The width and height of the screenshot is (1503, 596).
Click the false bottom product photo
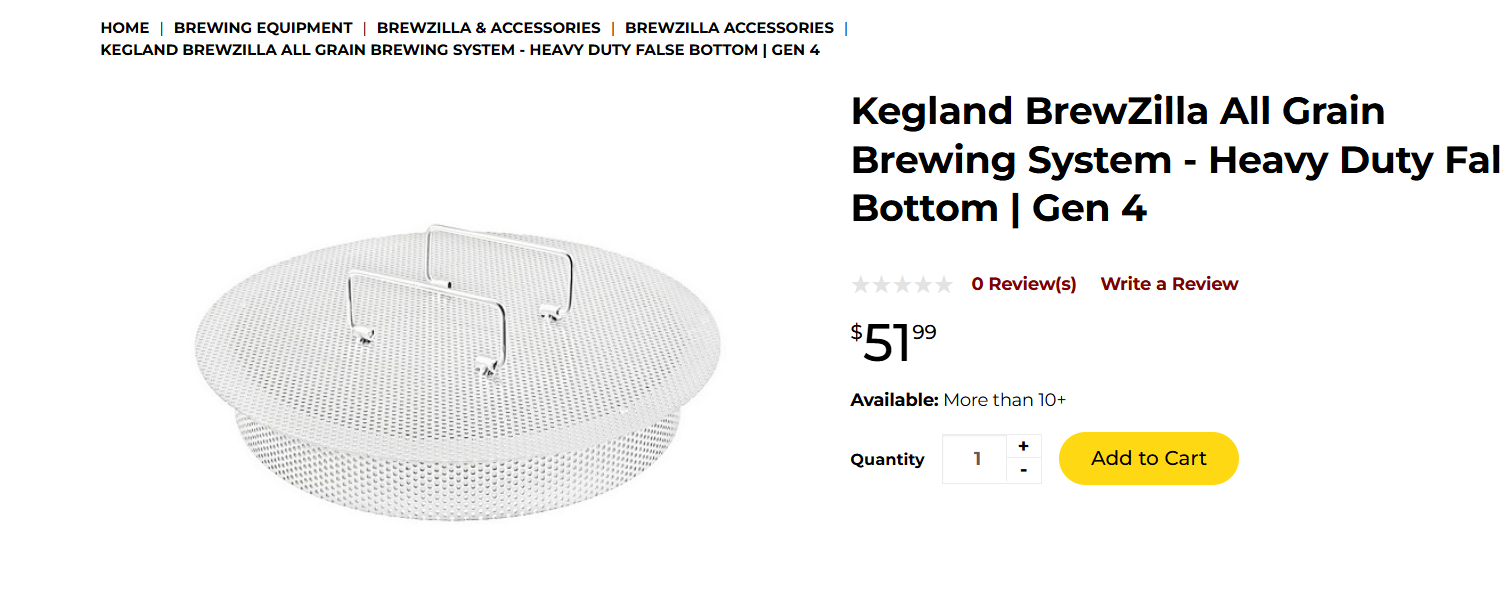[x=457, y=372]
